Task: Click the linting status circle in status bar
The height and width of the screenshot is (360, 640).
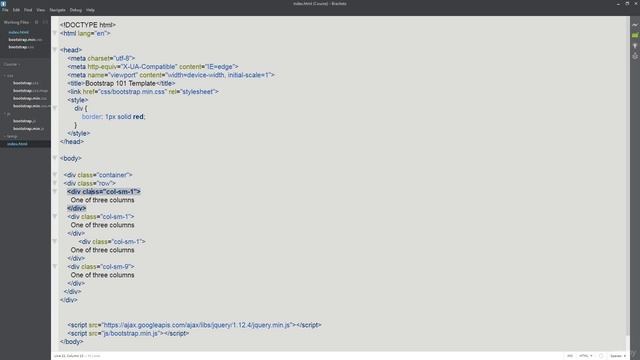Action: click(x=601, y=356)
